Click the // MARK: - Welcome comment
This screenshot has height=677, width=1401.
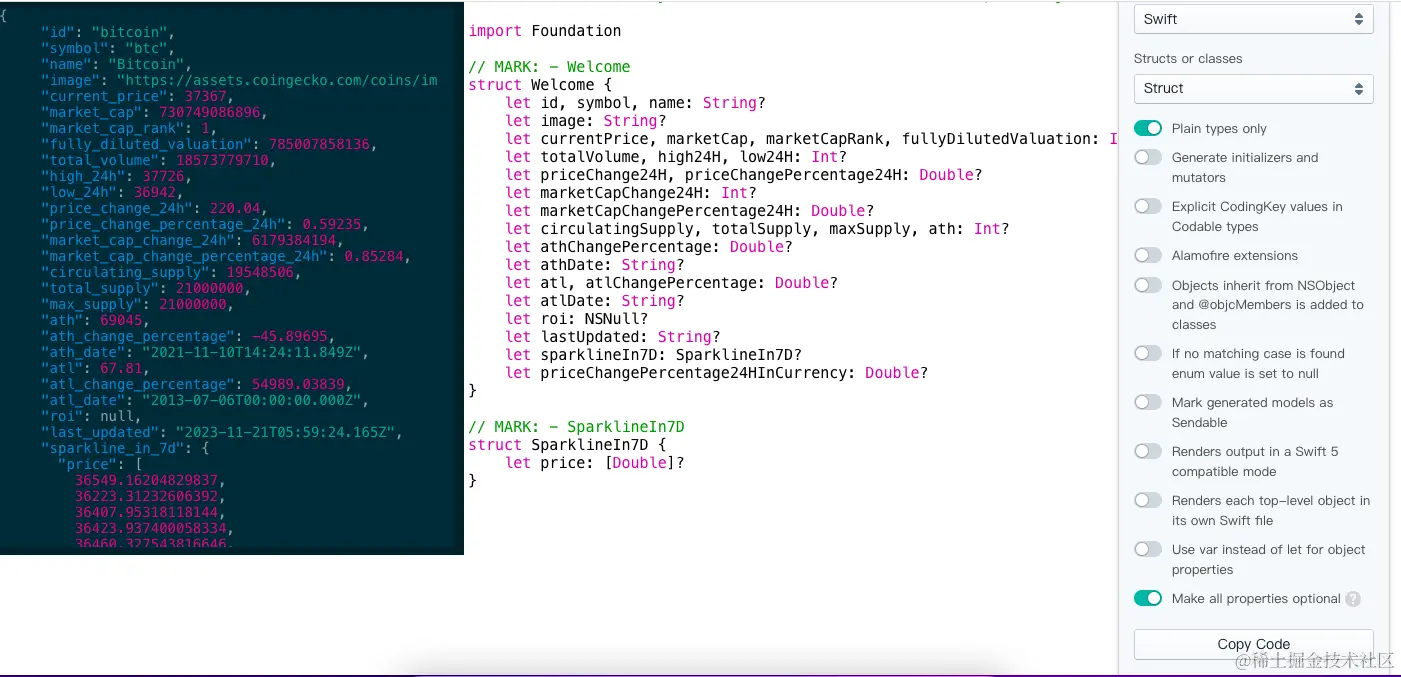click(549, 67)
